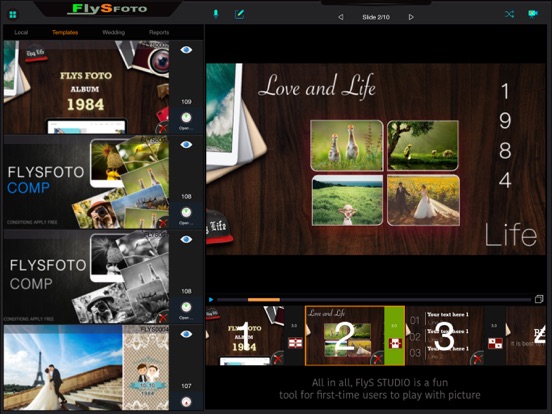The width and height of the screenshot is (552, 414).
Task: Click the large Life text in preview
Action: tap(511, 234)
